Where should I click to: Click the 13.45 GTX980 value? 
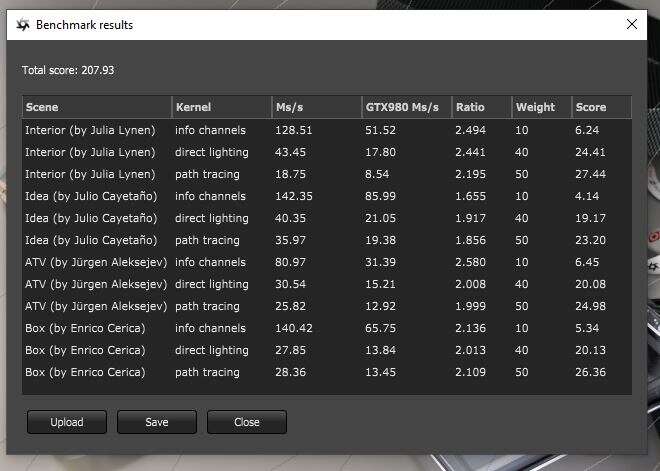coord(381,372)
